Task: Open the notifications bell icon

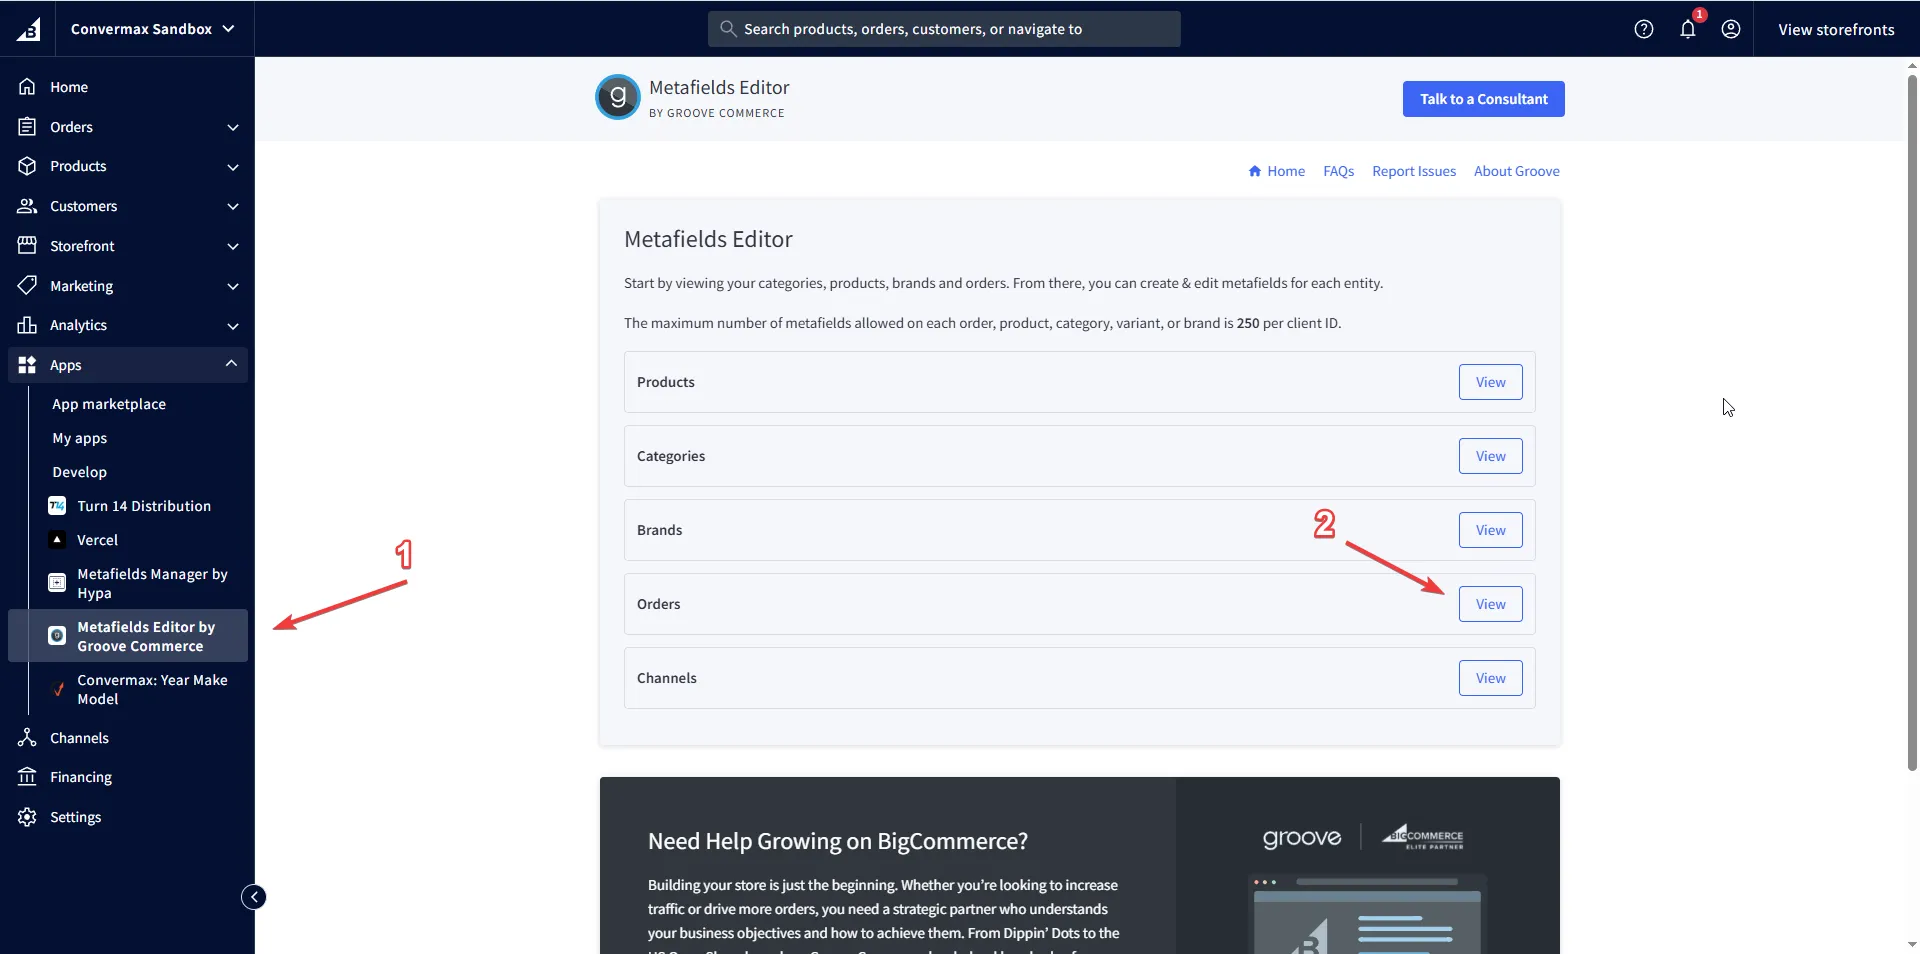Action: (1687, 29)
